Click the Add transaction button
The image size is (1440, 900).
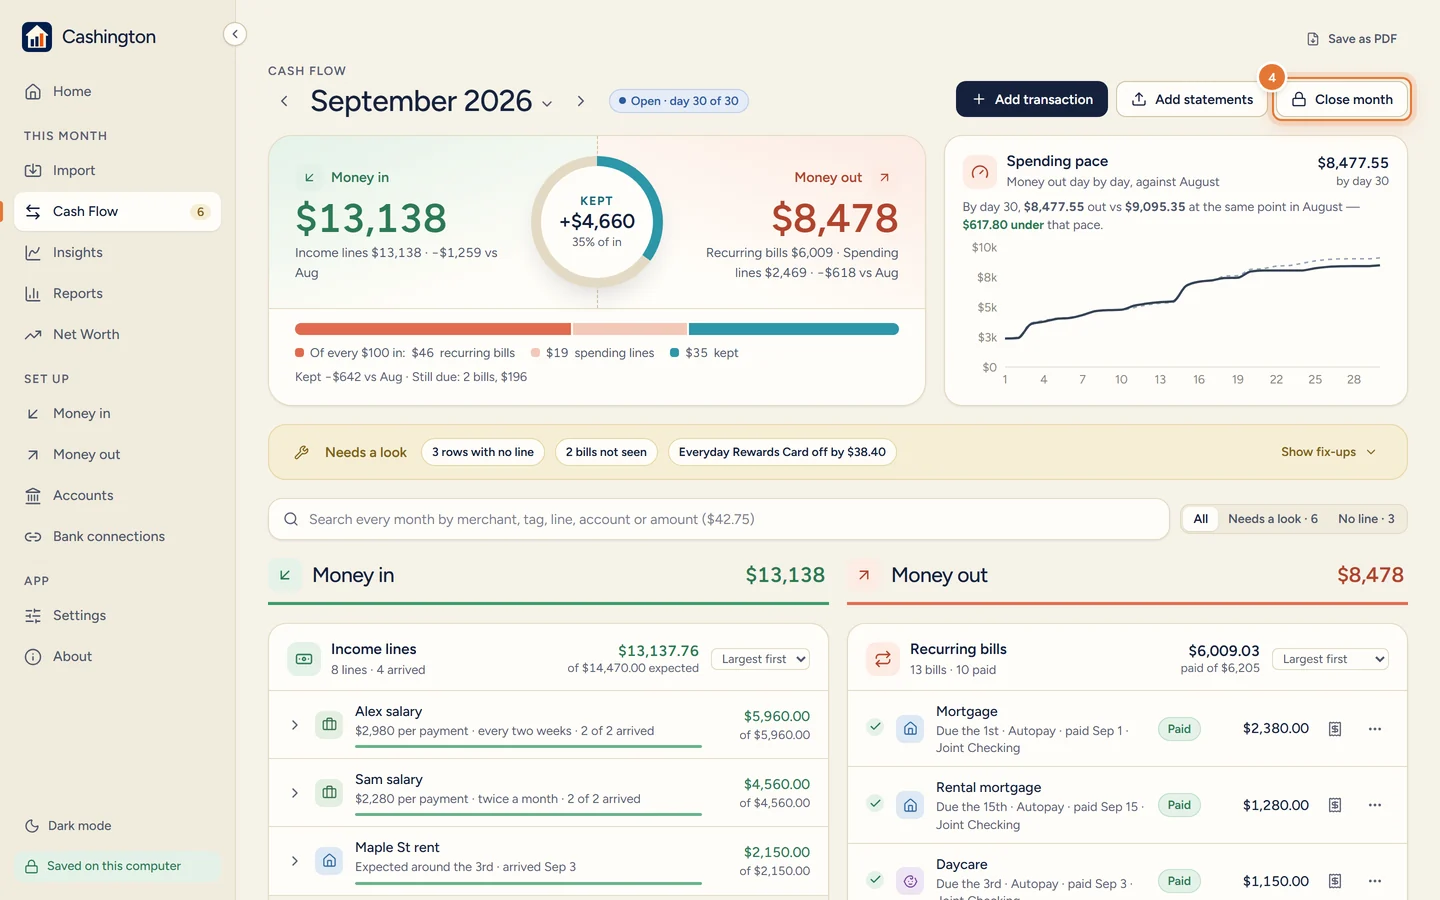(x=1032, y=99)
